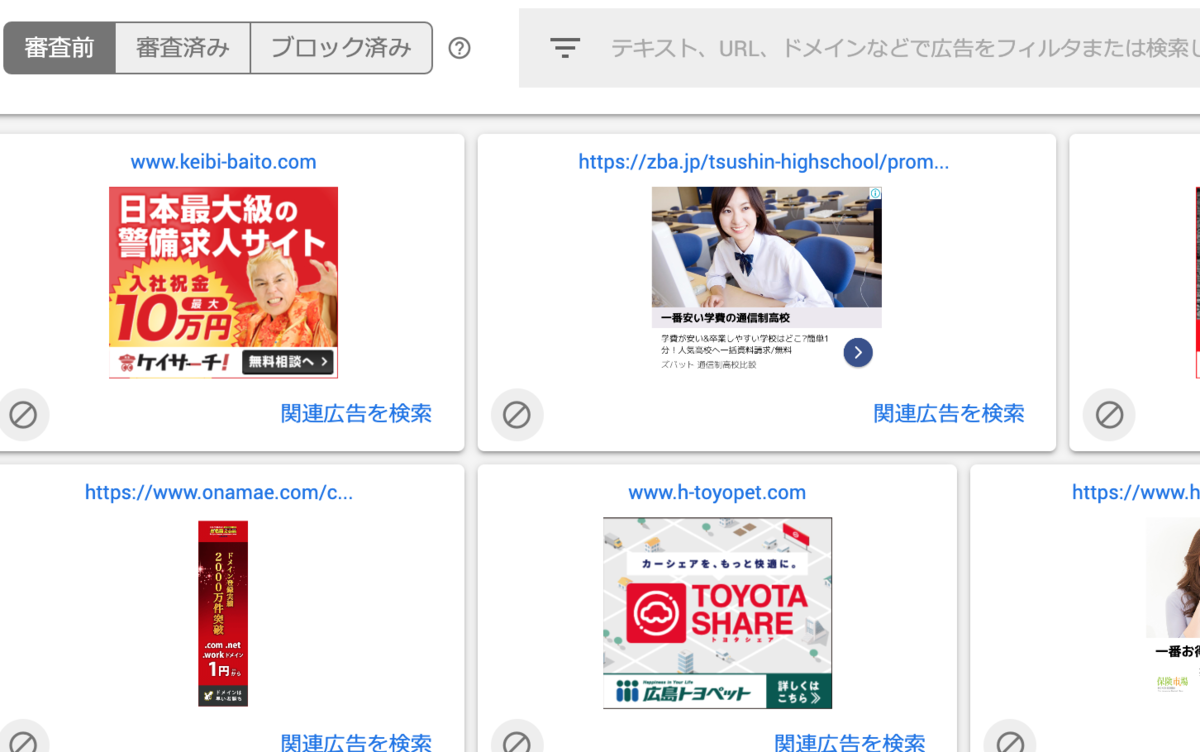The height and width of the screenshot is (752, 1200).
Task: Click 関連広告を検索 under h-toyopet ad
Action: tap(850, 742)
